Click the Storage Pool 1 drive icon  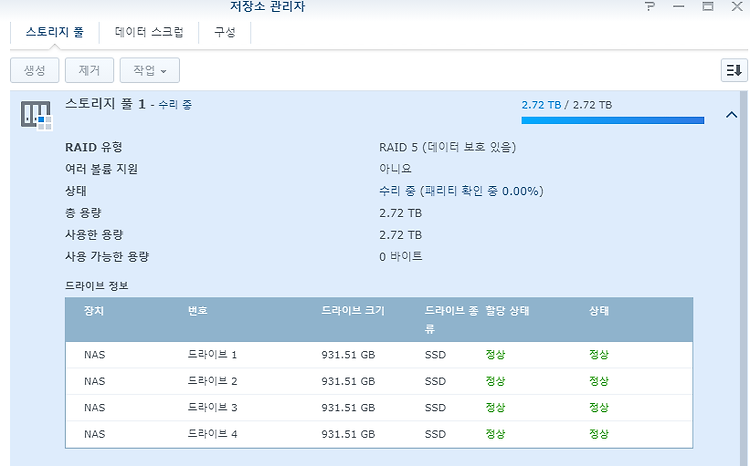pyautogui.click(x=36, y=115)
